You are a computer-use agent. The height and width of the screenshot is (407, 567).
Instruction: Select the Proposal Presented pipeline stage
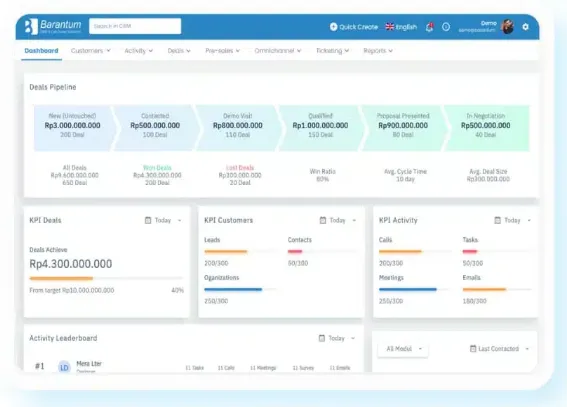[x=403, y=128]
